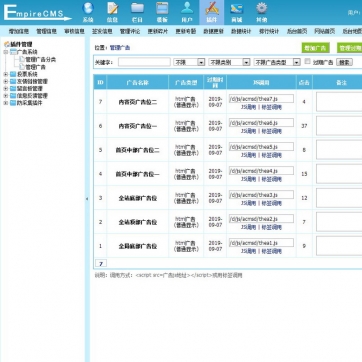This screenshot has height=362, width=362.
Task: Click the EmpireCMS logo
Action: [37, 13]
